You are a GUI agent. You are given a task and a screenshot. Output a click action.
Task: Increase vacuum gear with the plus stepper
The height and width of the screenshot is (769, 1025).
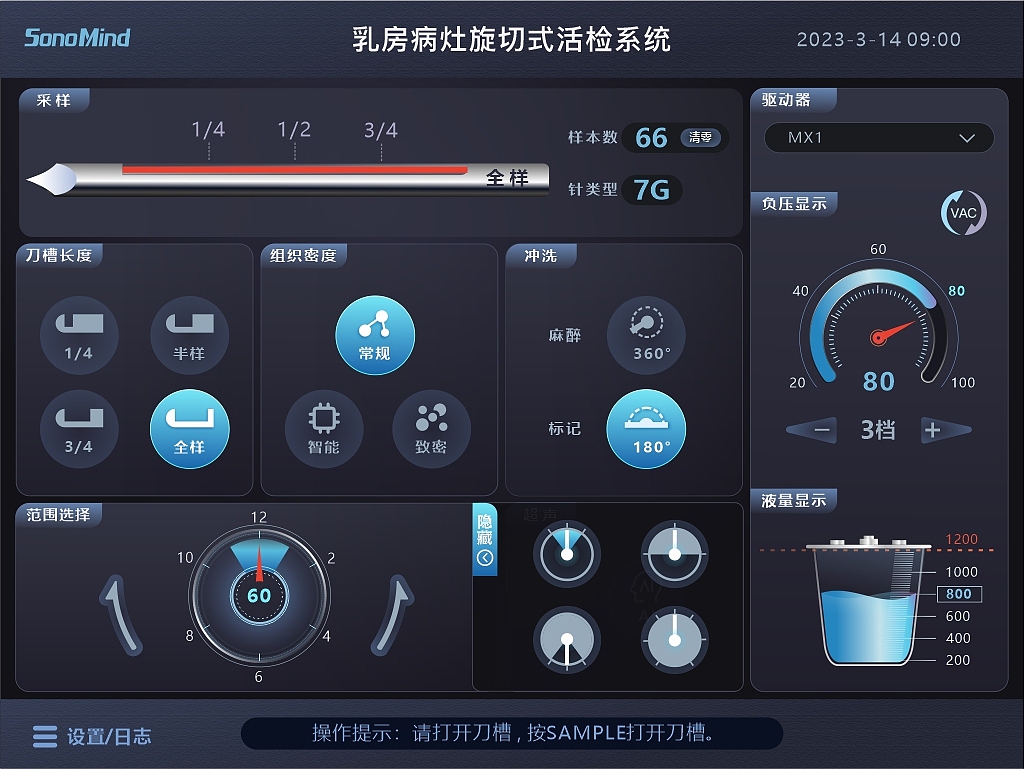pyautogui.click(x=941, y=429)
